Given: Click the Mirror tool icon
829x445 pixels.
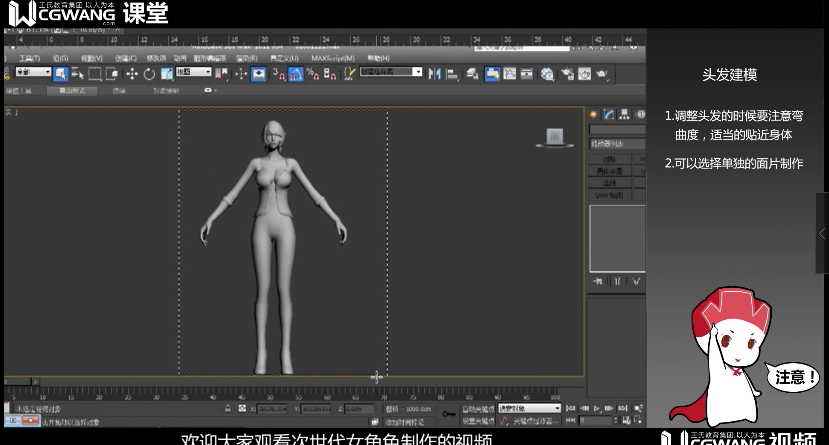Looking at the screenshot, I should (x=434, y=74).
